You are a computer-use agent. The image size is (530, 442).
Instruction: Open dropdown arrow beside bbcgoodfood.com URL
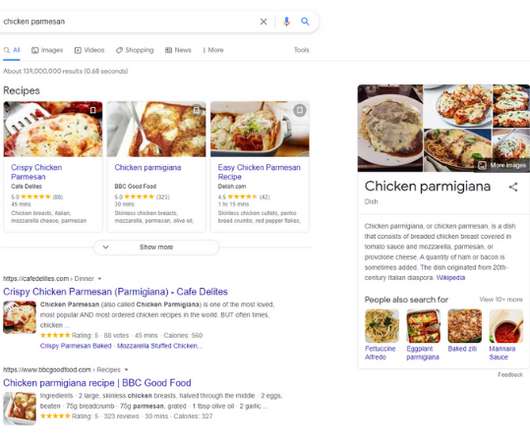[x=126, y=370]
